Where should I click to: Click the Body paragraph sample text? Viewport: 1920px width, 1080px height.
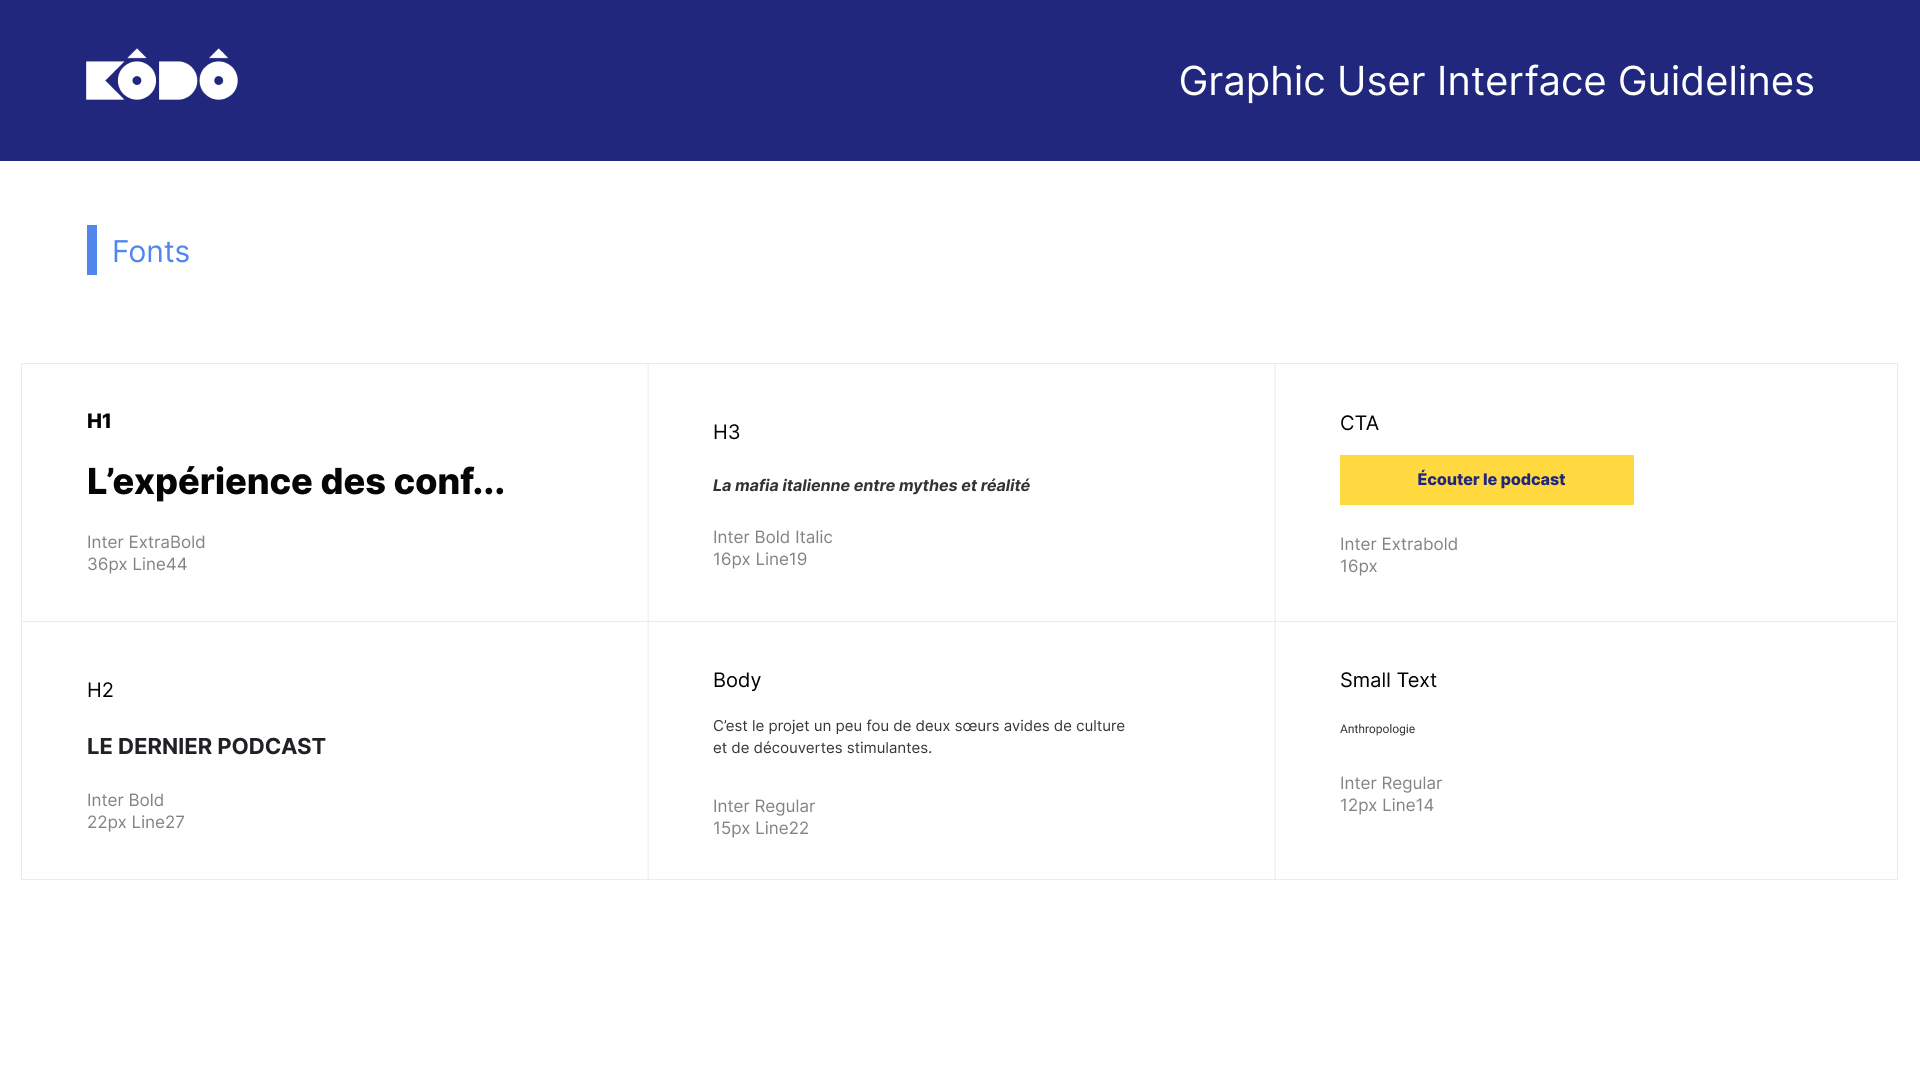point(918,737)
